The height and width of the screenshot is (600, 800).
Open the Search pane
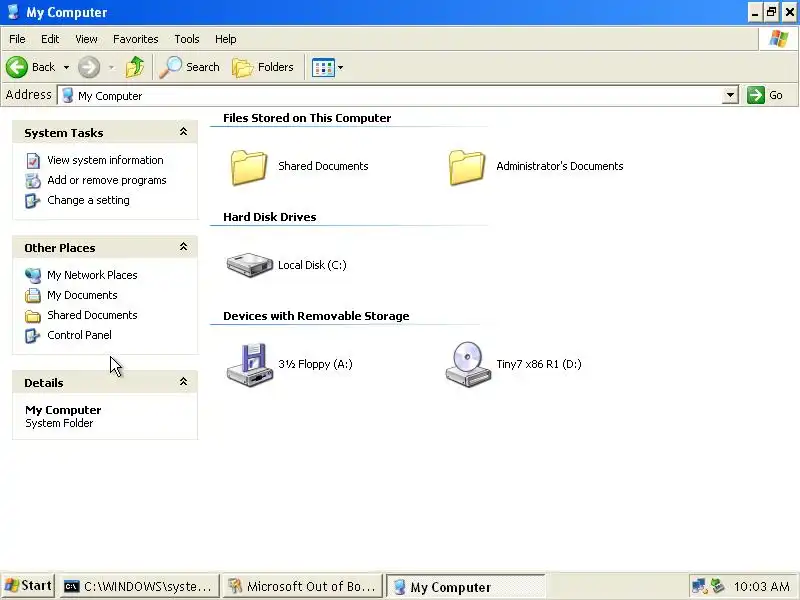[x=189, y=67]
